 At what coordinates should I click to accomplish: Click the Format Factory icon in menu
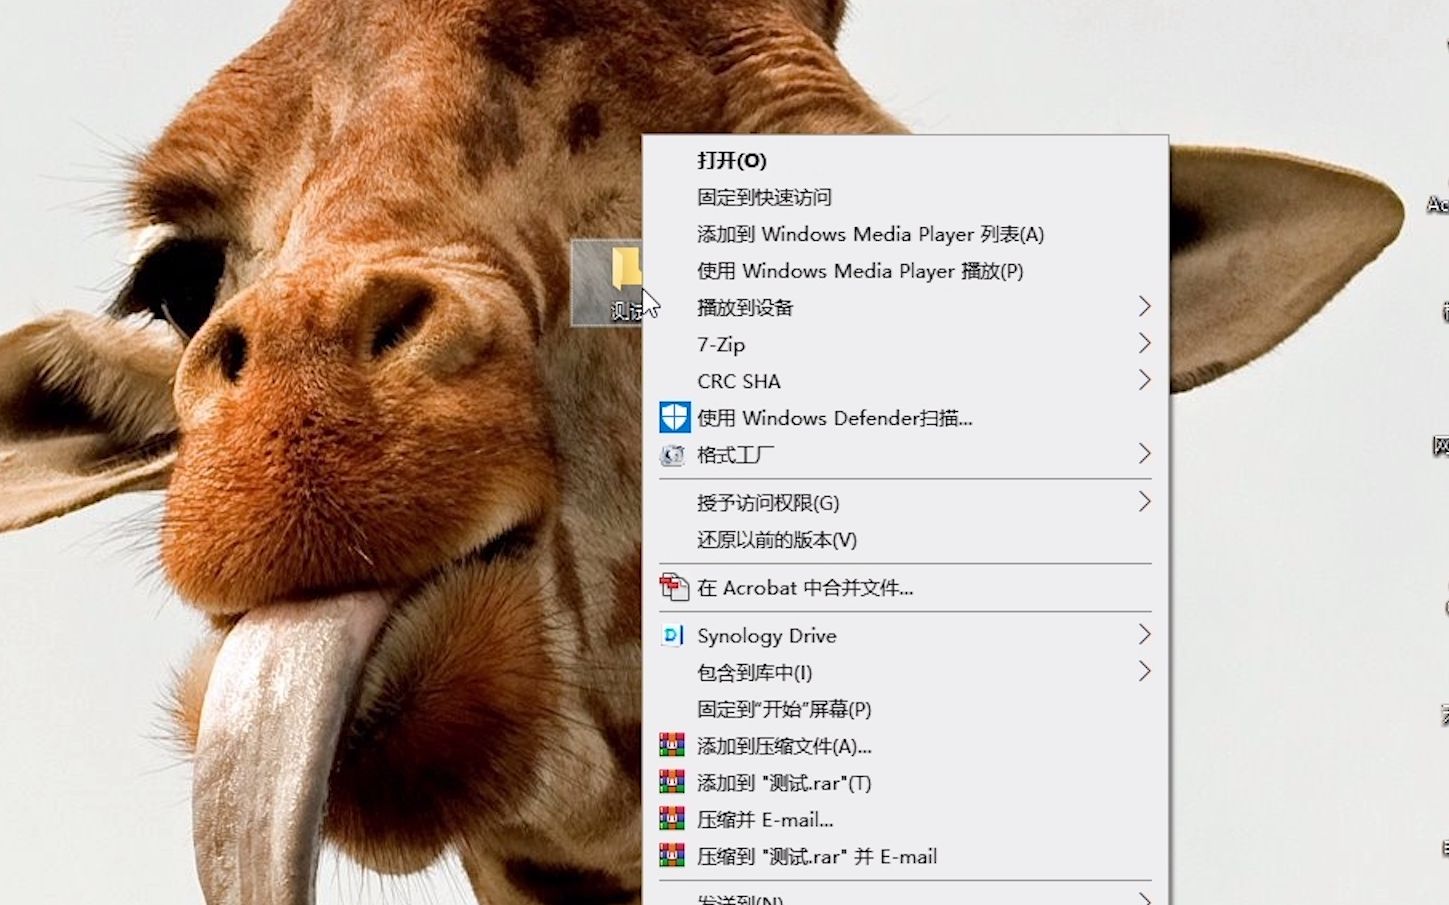pyautogui.click(x=673, y=455)
